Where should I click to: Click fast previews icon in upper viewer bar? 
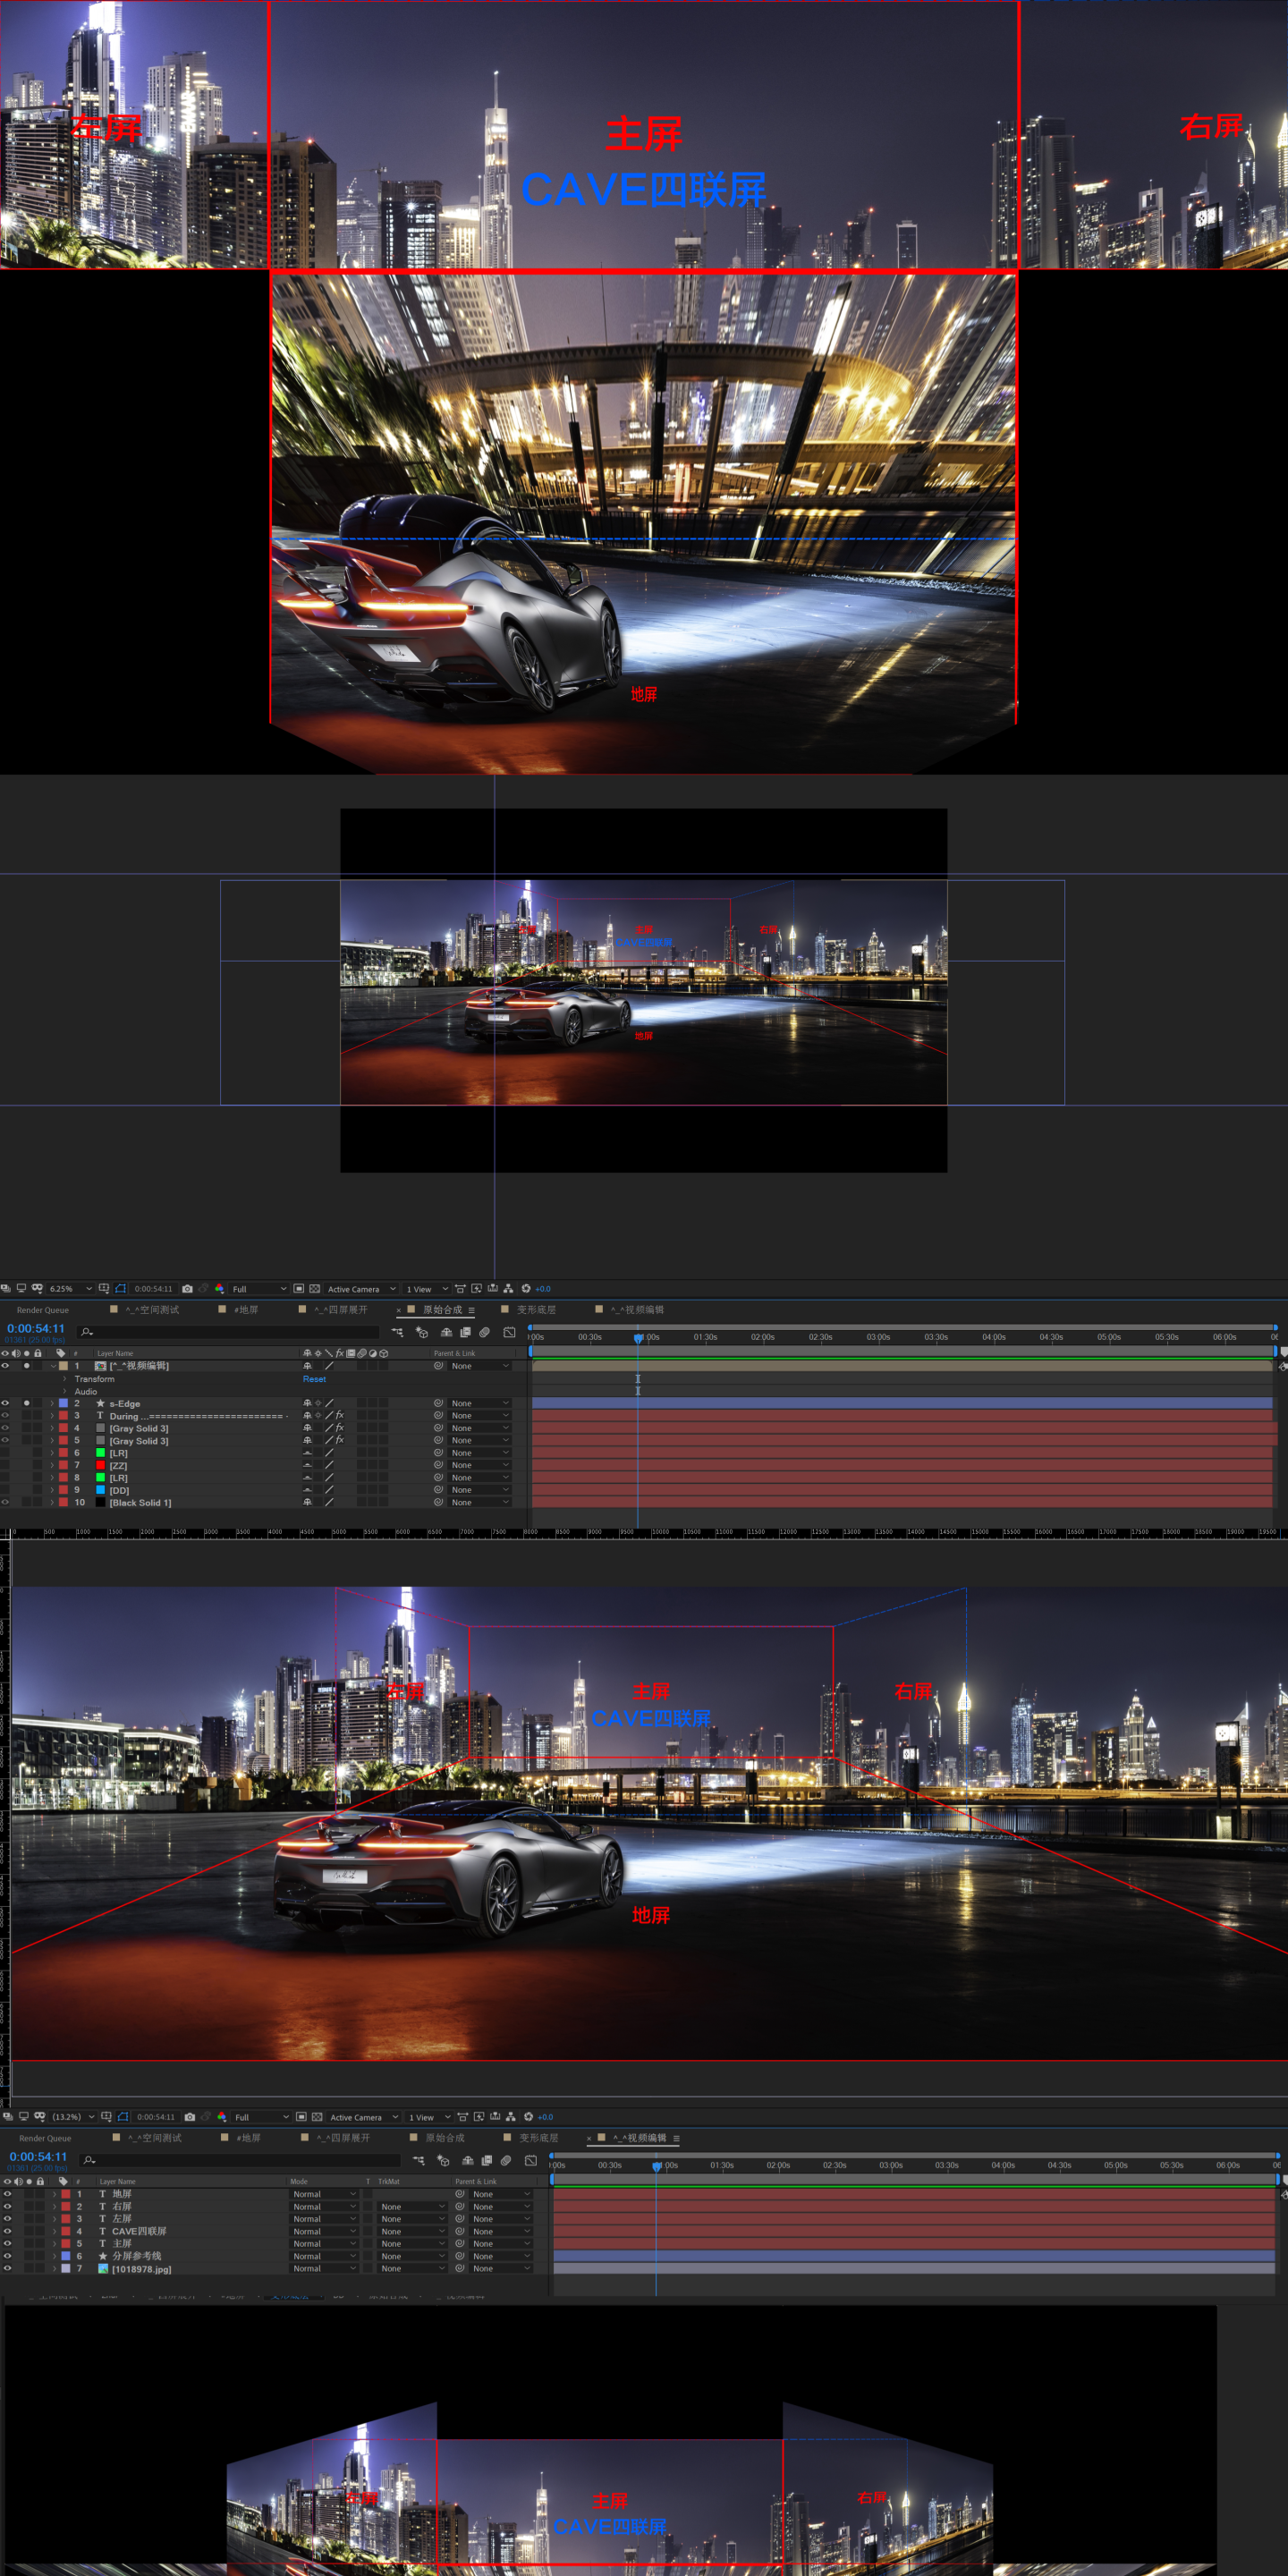click(x=477, y=1289)
